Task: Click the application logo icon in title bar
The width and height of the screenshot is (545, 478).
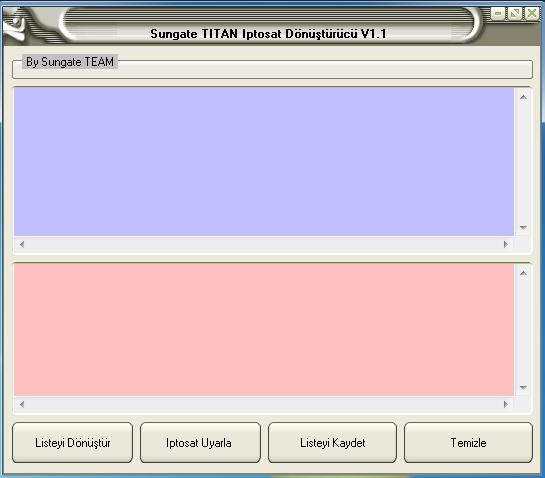Action: coord(15,24)
